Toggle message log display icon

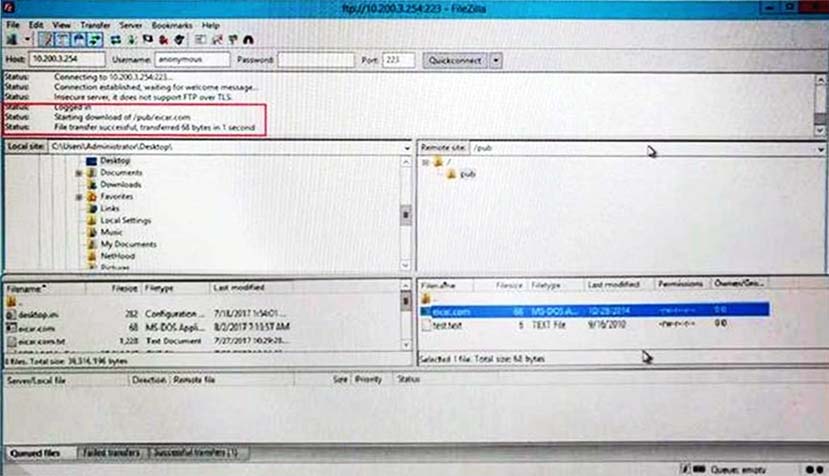pos(46,40)
